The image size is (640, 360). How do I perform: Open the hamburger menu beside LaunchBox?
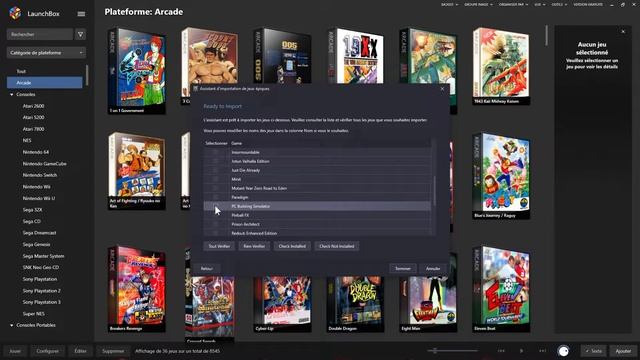tap(81, 13)
